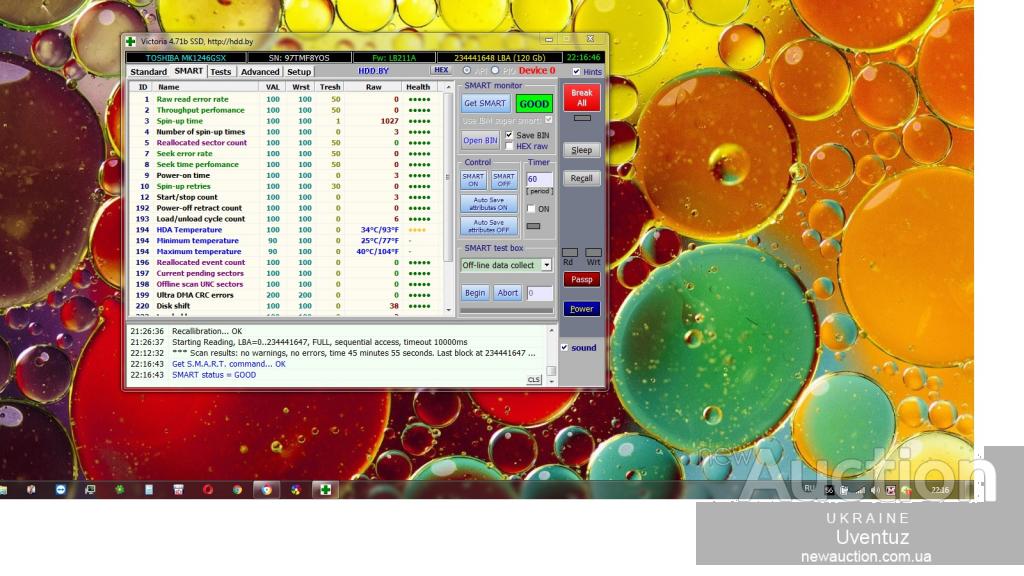1024x576 pixels.
Task: Click the timer period input field
Action: 539,179
